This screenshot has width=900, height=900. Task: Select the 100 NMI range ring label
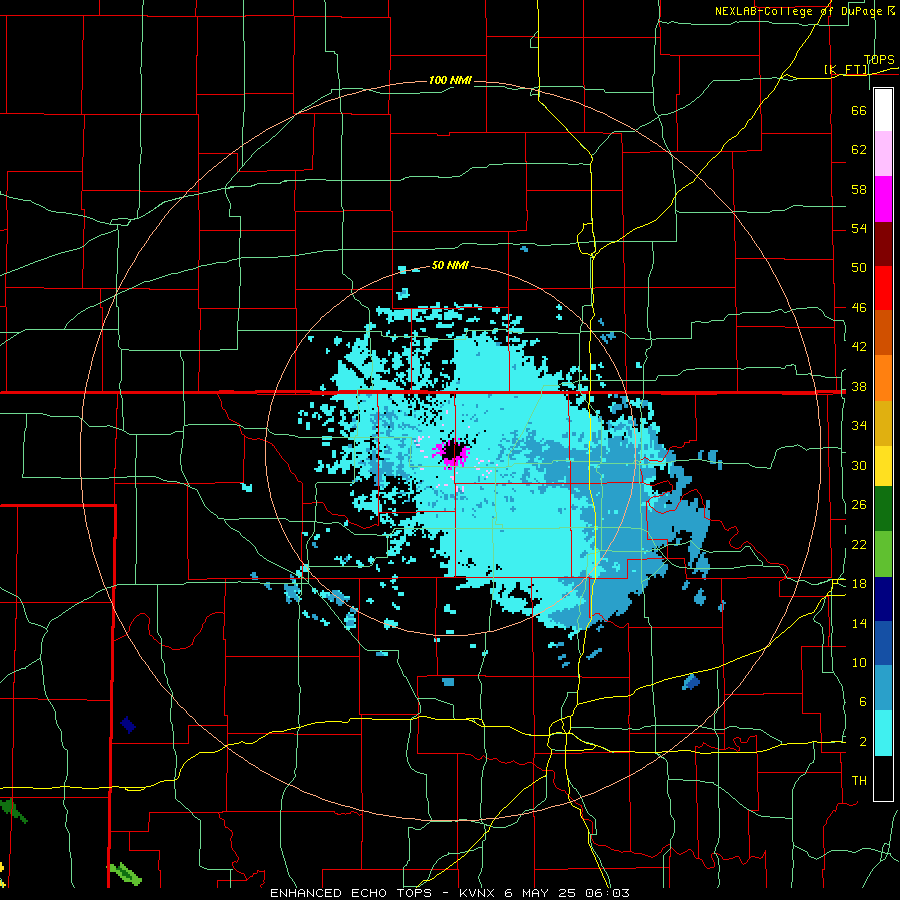pyautogui.click(x=450, y=80)
